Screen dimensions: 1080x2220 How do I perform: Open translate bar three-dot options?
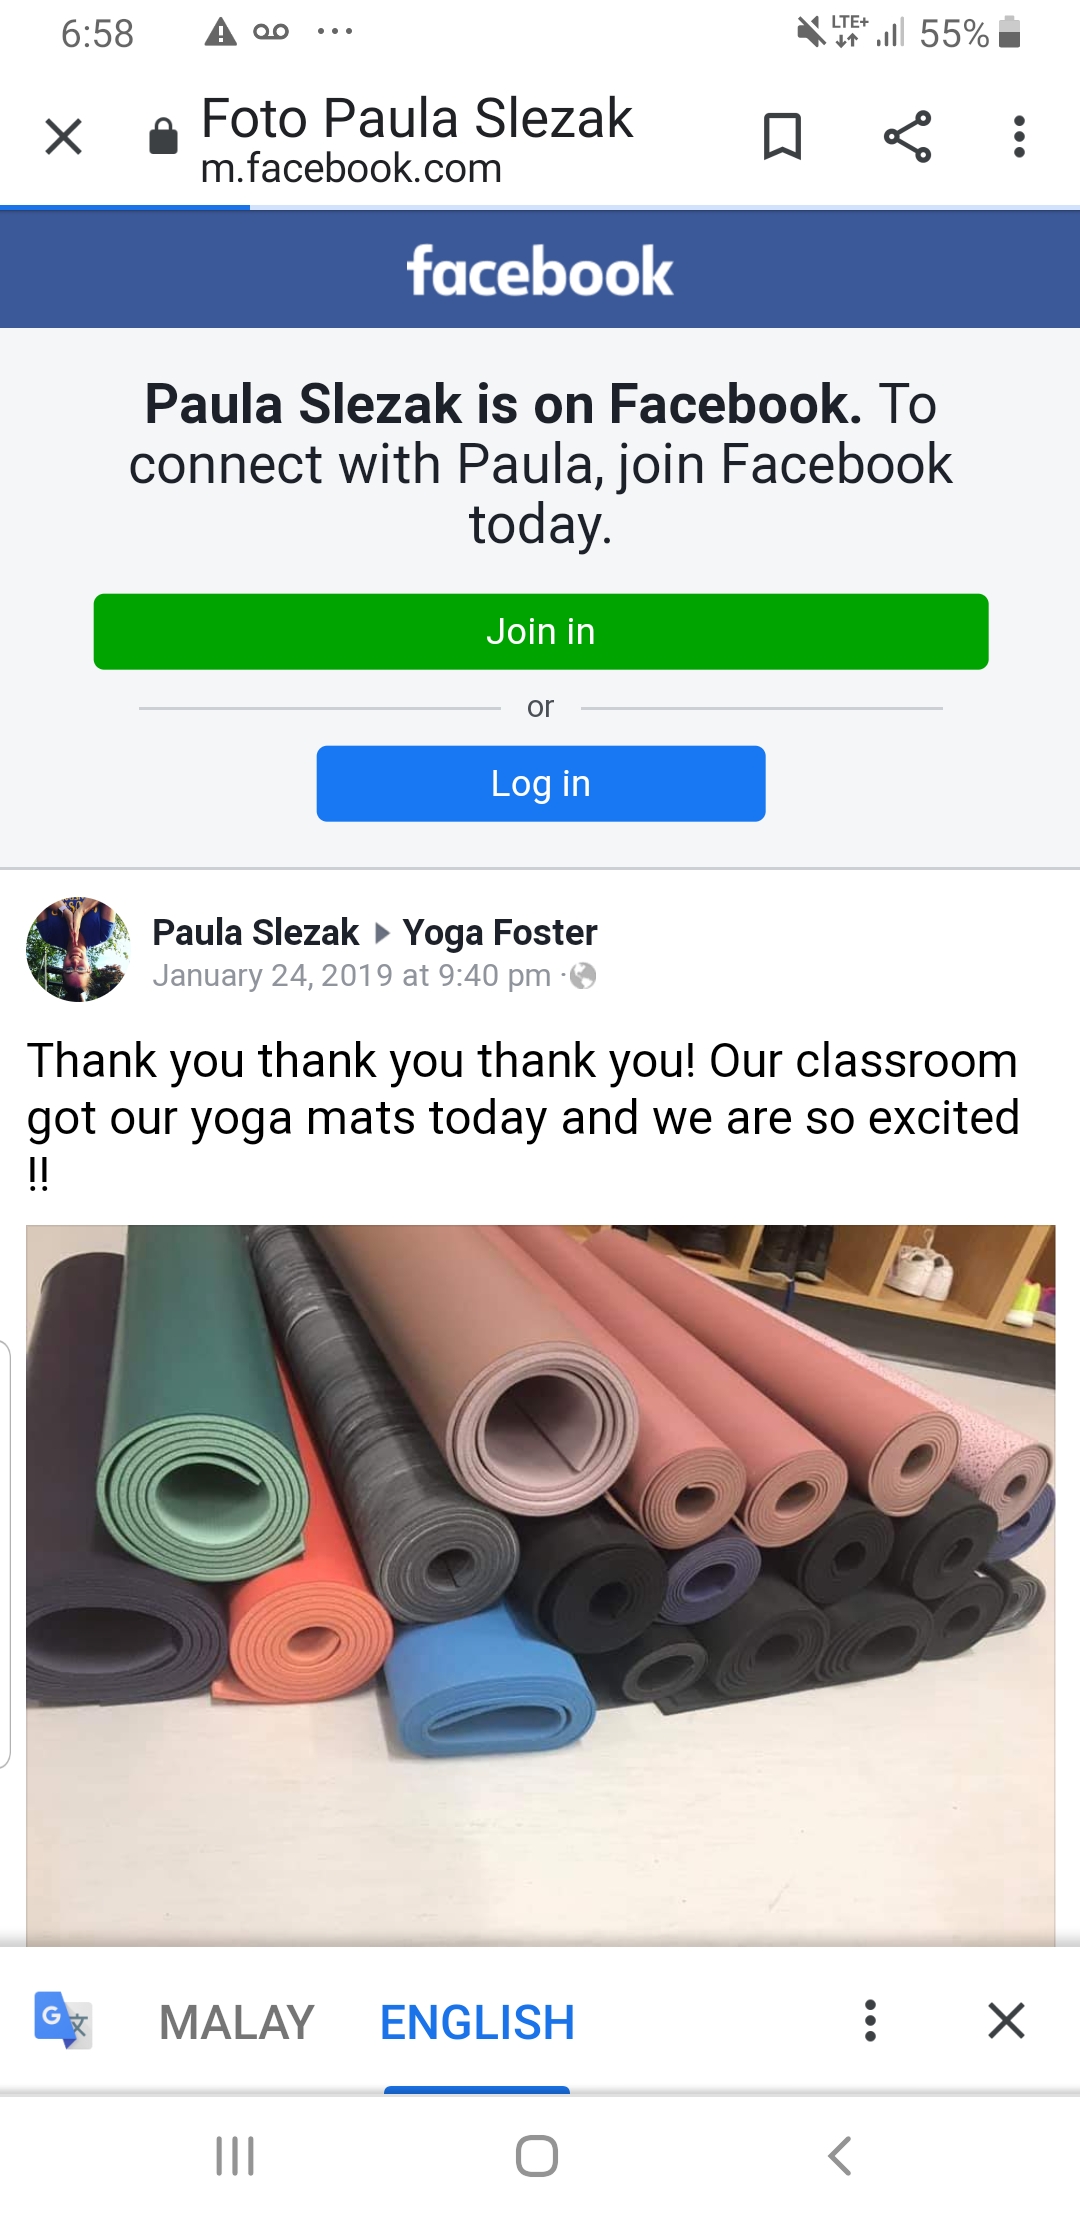click(x=870, y=2021)
